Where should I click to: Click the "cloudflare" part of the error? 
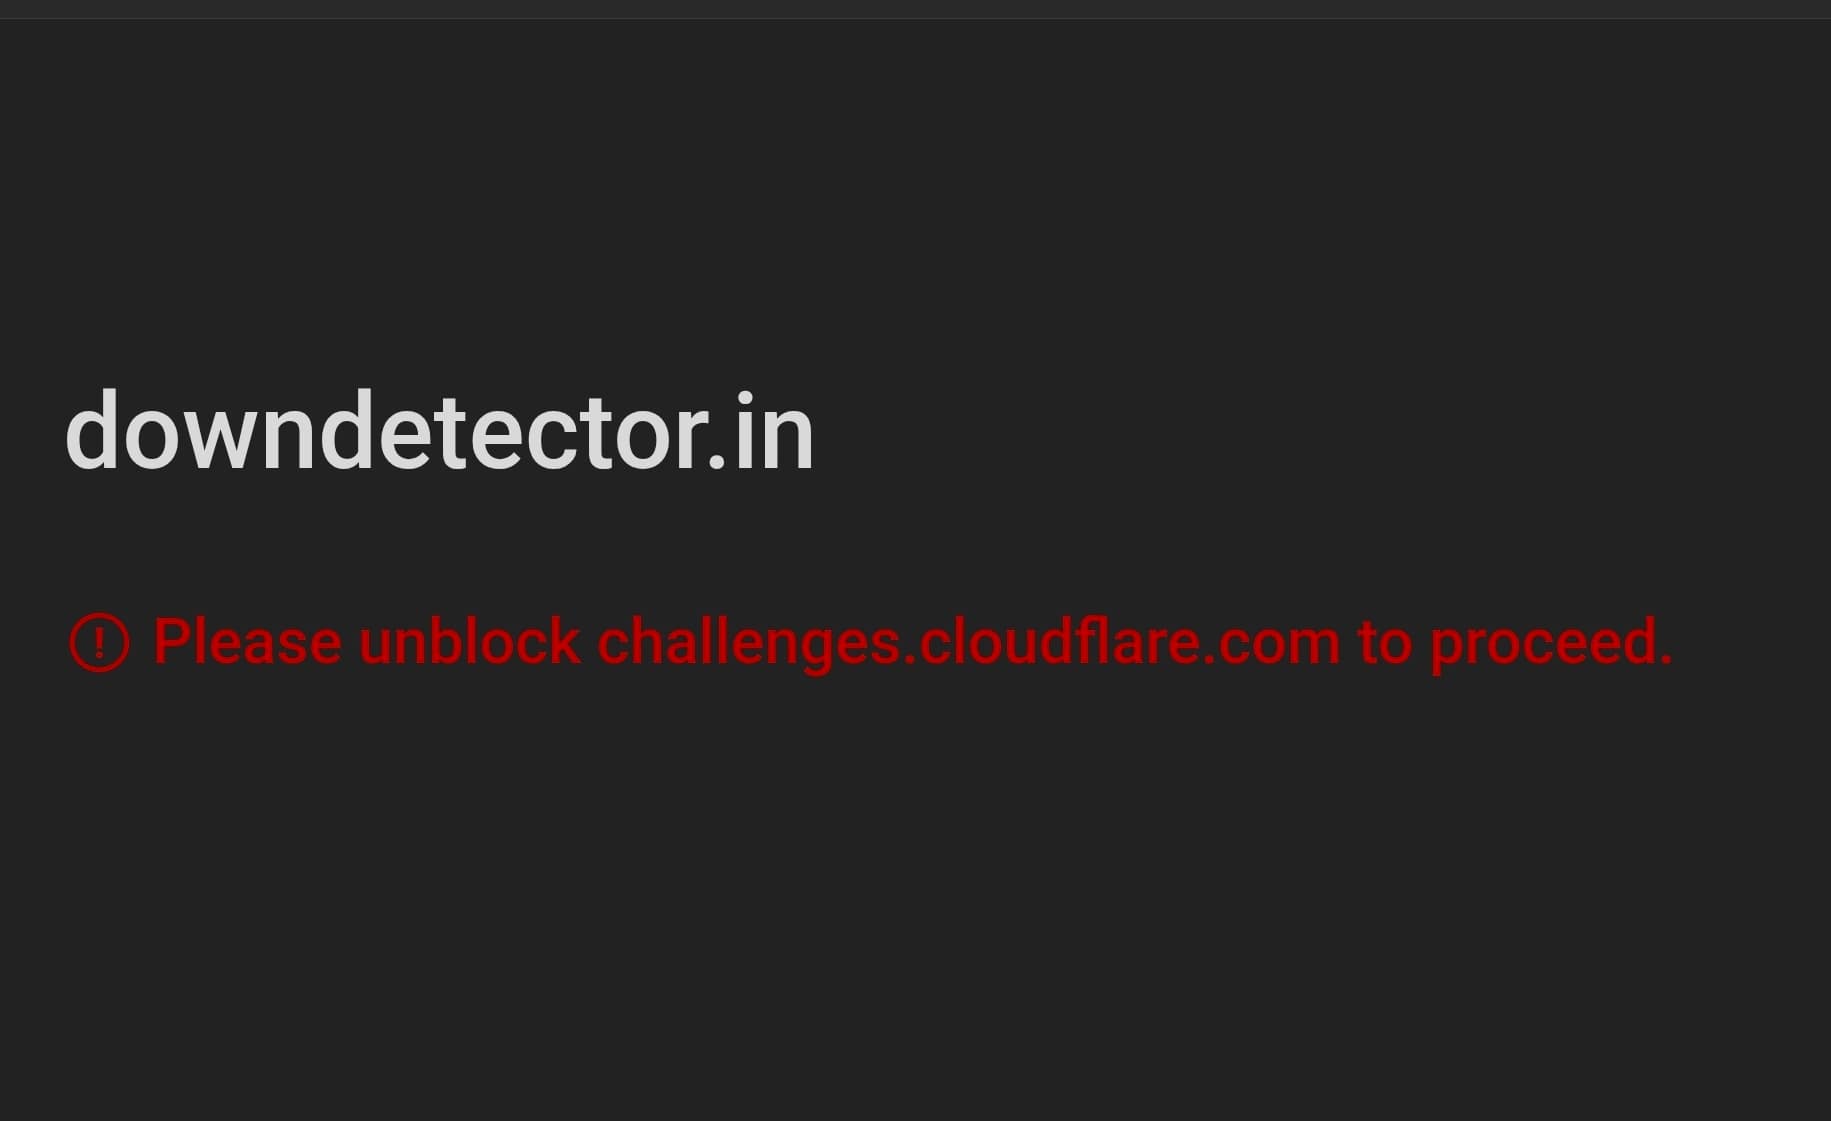(1060, 642)
